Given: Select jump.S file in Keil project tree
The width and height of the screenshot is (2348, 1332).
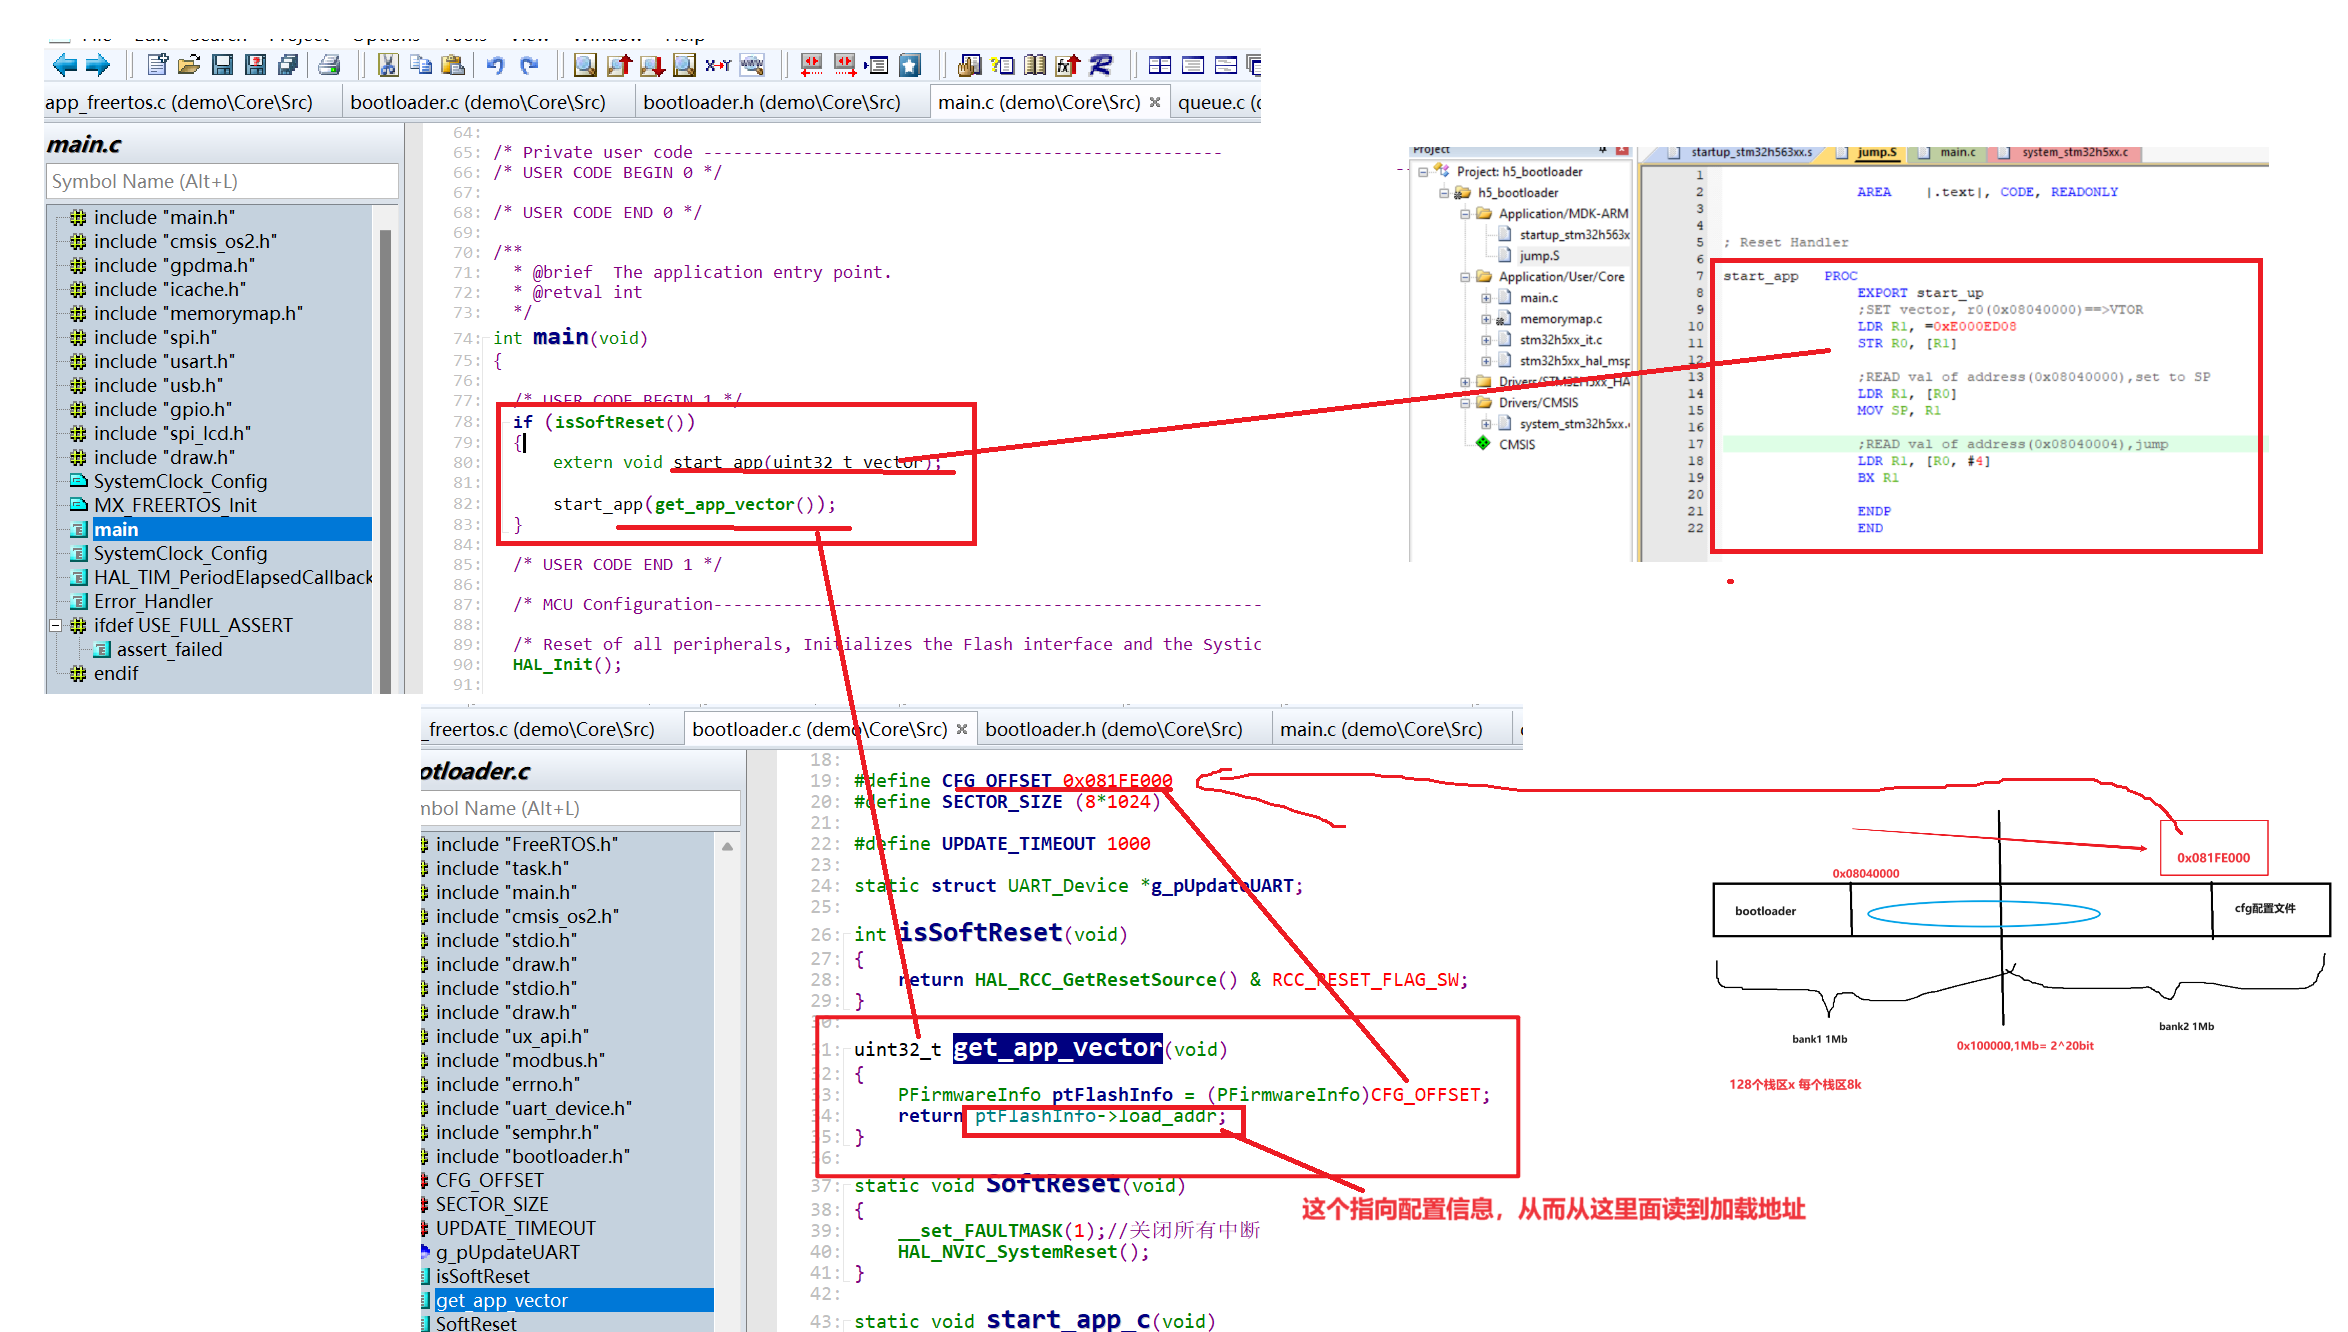Looking at the screenshot, I should pos(1539,256).
